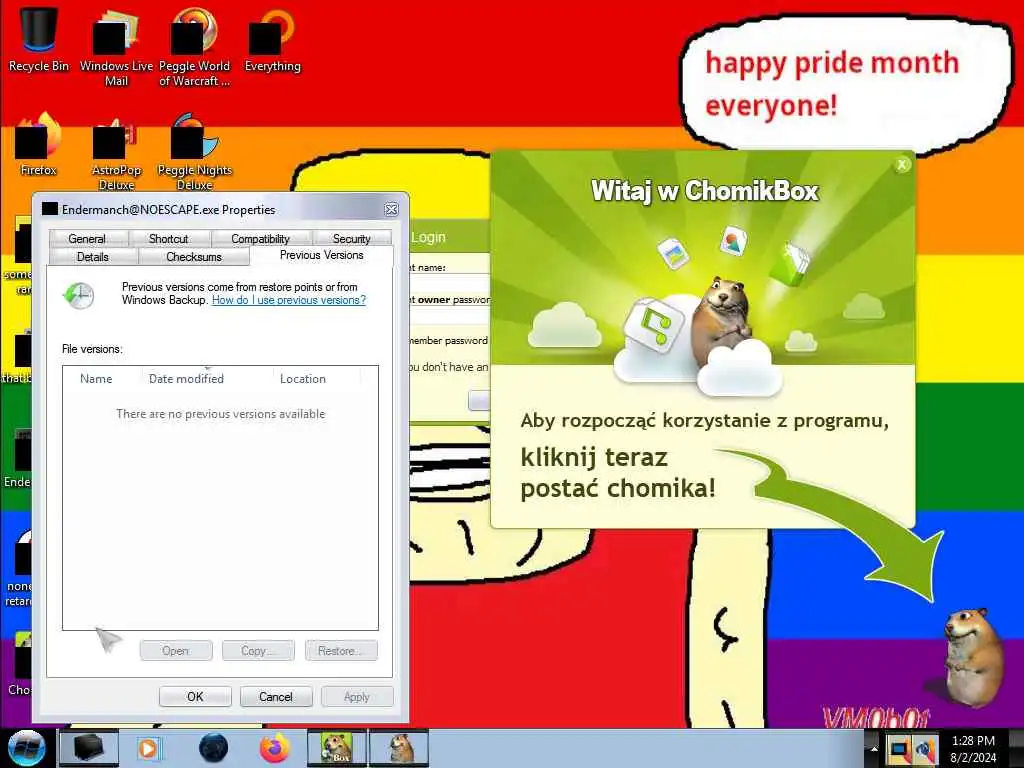Click the "There are no previous versions available" message
Screen dimensions: 1024x768
tap(221, 414)
